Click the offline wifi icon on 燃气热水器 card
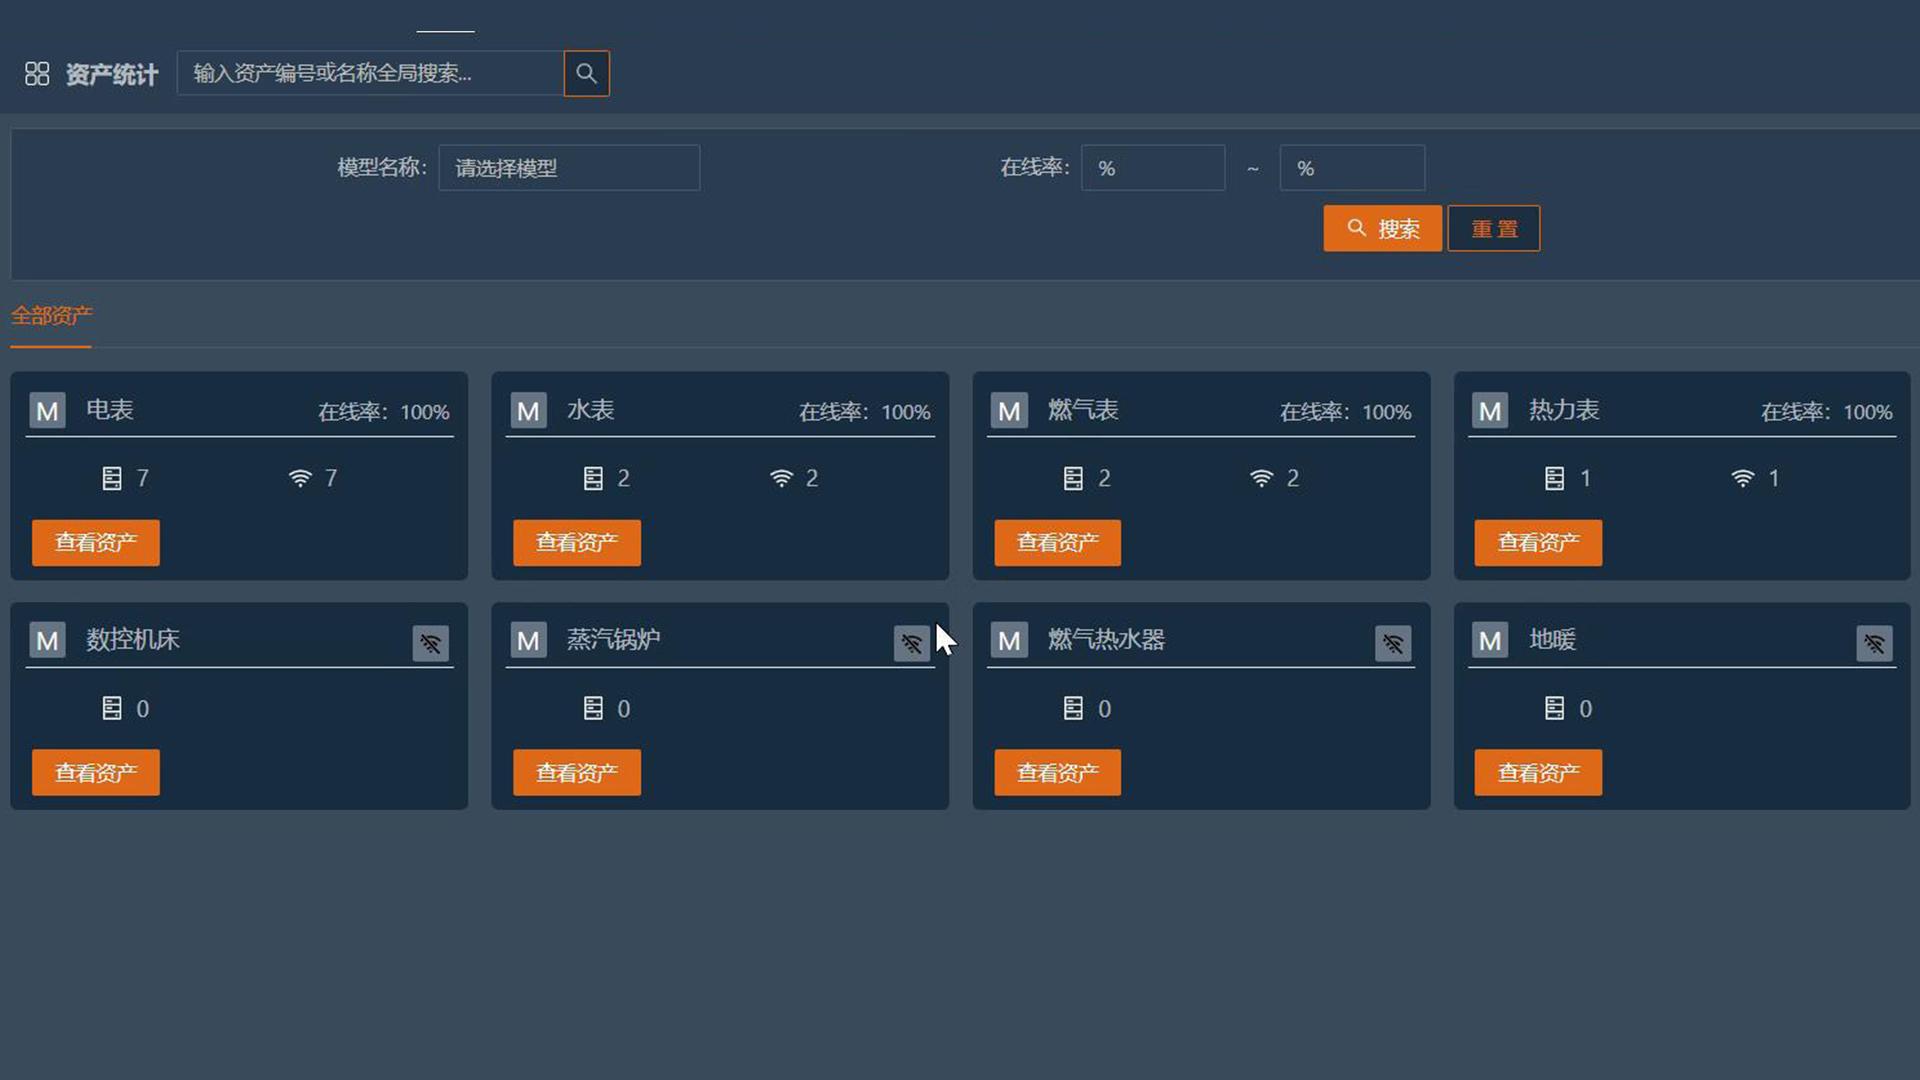1920x1080 pixels. tap(1393, 643)
